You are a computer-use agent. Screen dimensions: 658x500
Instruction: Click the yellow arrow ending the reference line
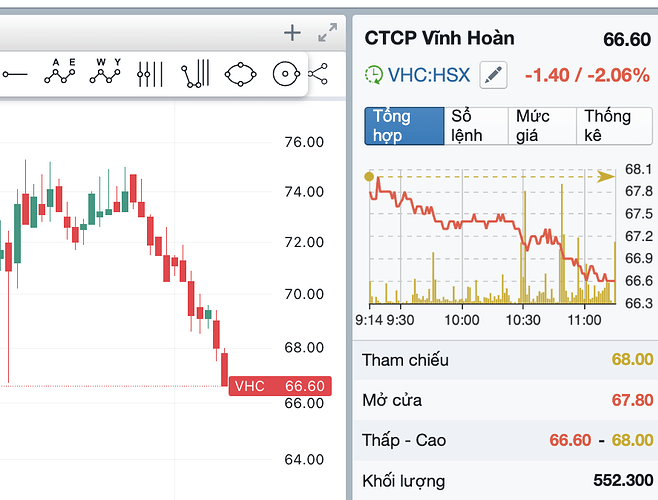point(606,176)
